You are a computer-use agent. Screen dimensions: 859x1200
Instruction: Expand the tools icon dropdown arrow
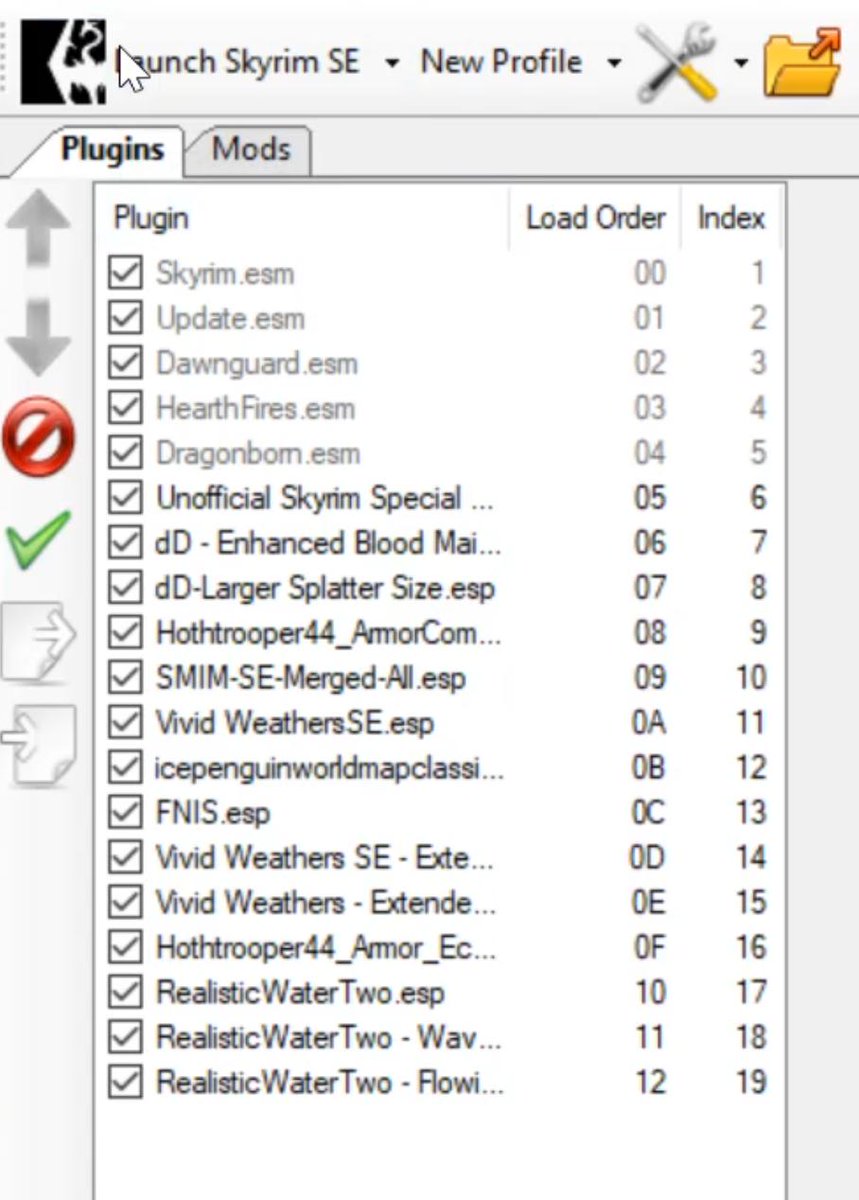pyautogui.click(x=740, y=63)
